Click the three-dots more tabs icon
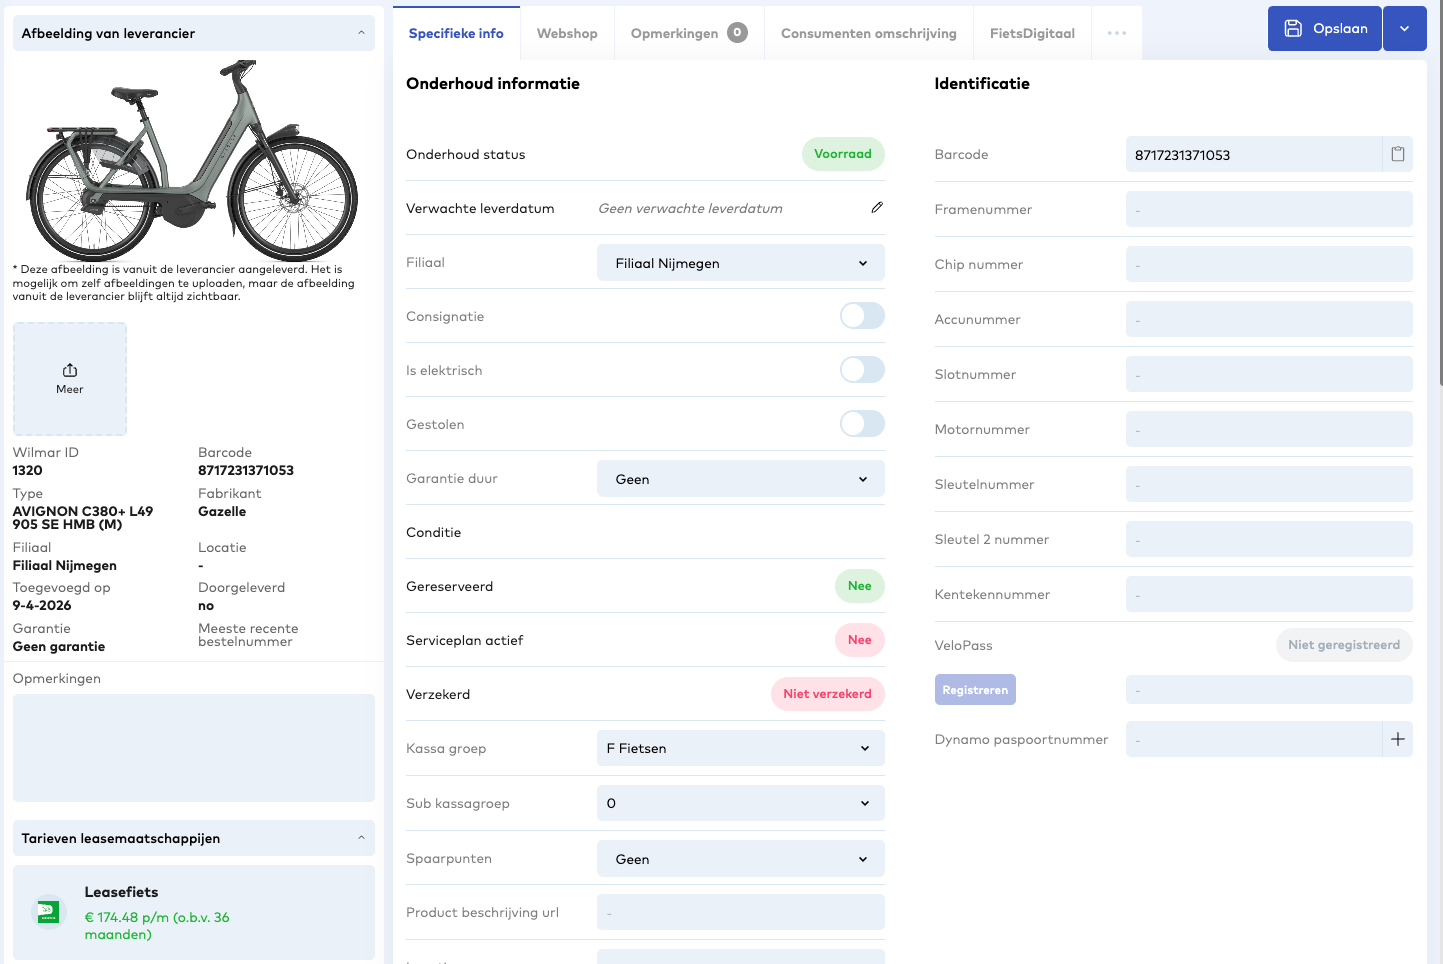 click(x=1117, y=33)
